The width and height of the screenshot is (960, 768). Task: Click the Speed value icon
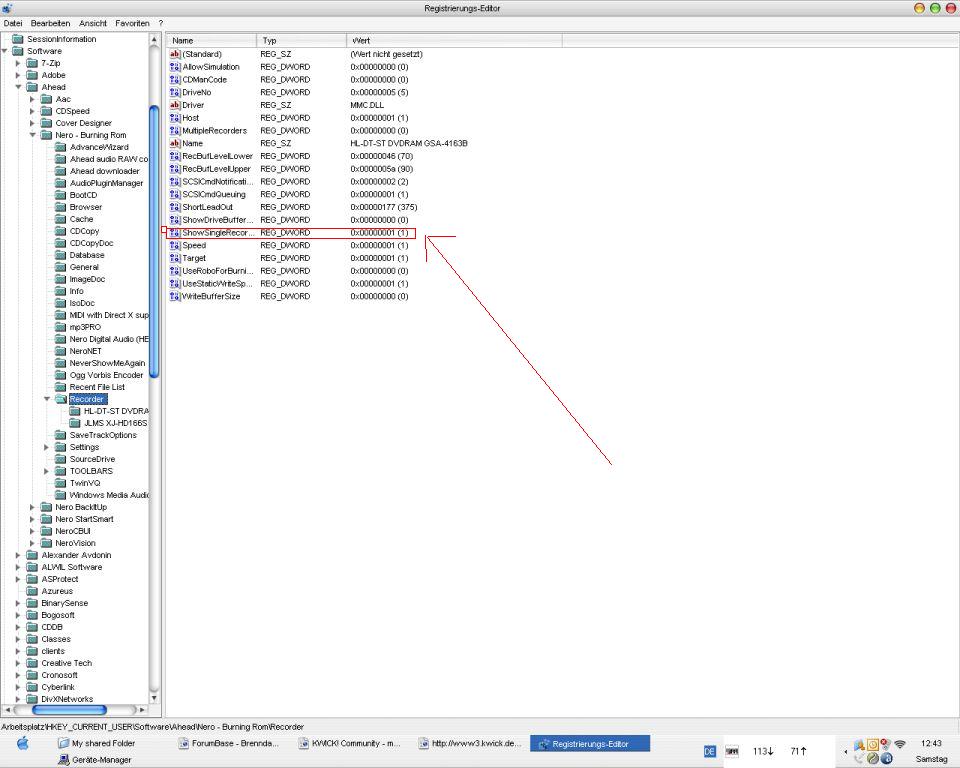174,246
